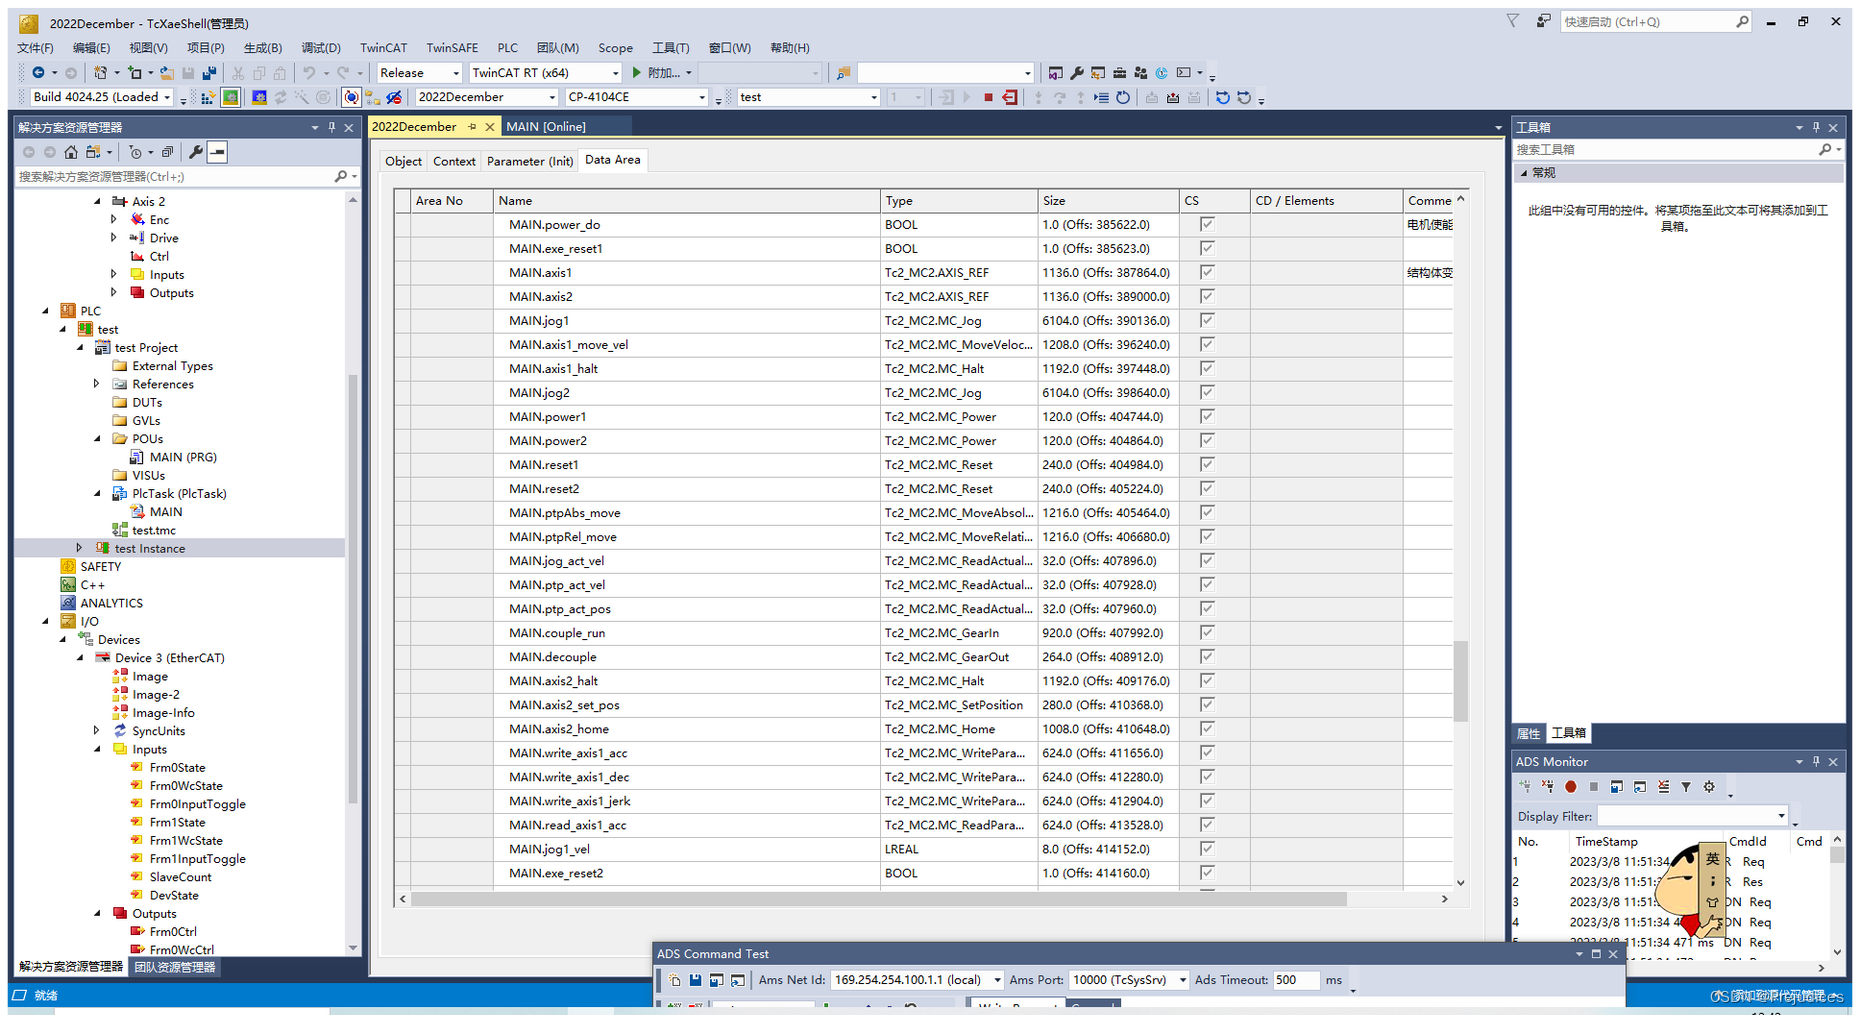The width and height of the screenshot is (1860, 1015).
Task: Switch to the MAIN [Online] tab
Action: [x=548, y=126]
